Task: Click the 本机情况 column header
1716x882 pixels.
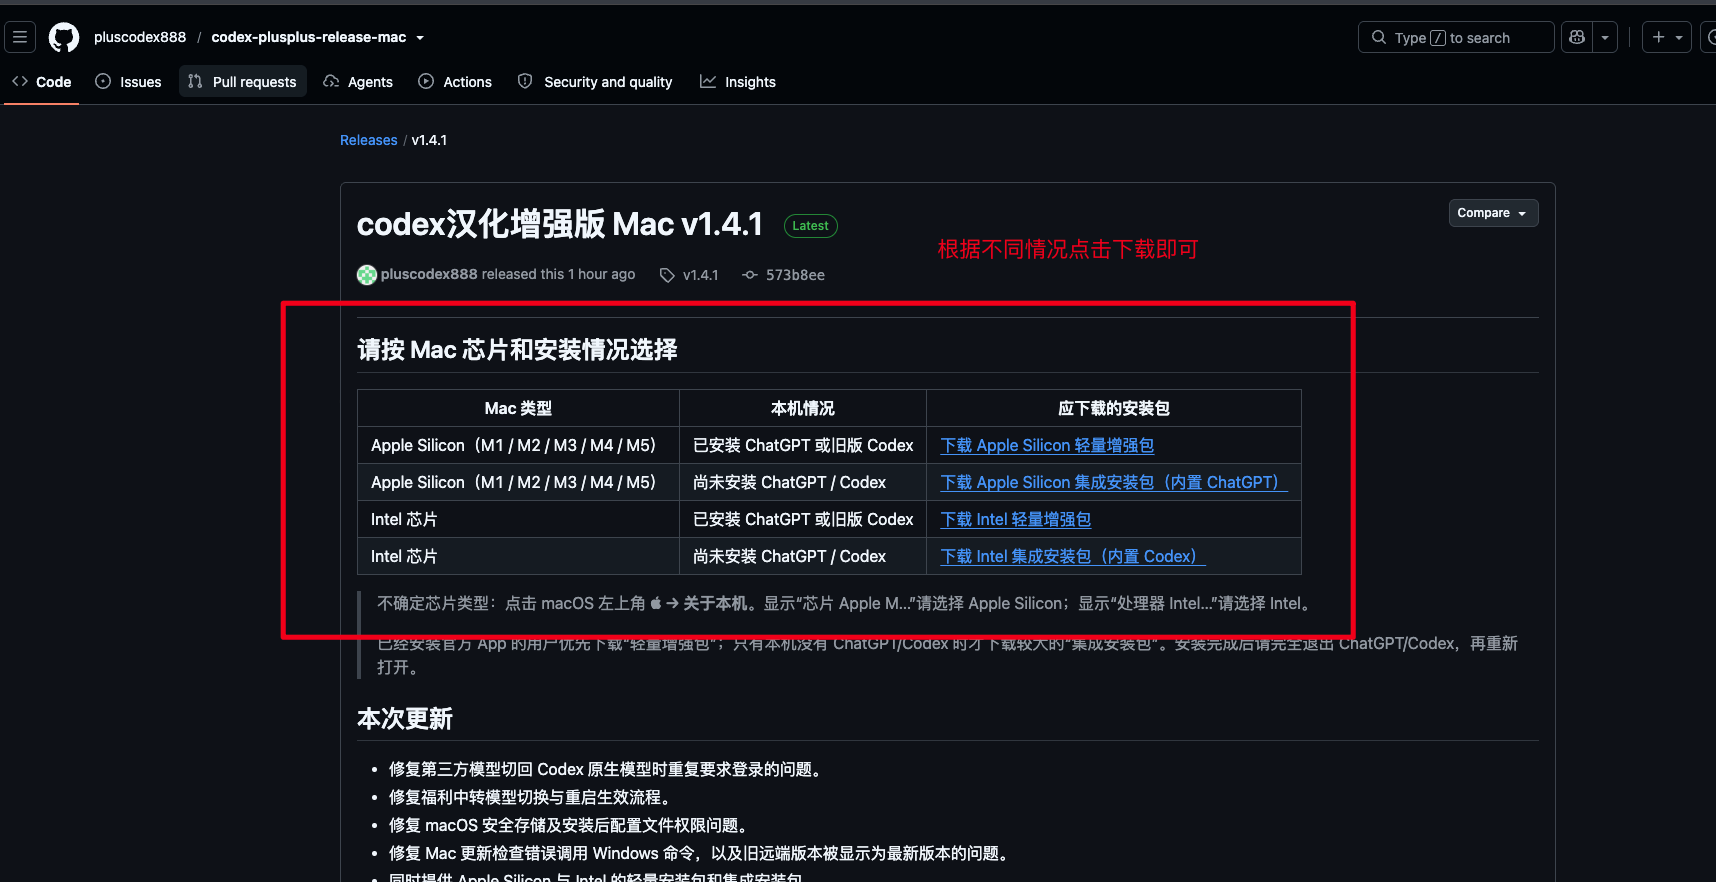Action: pos(802,408)
